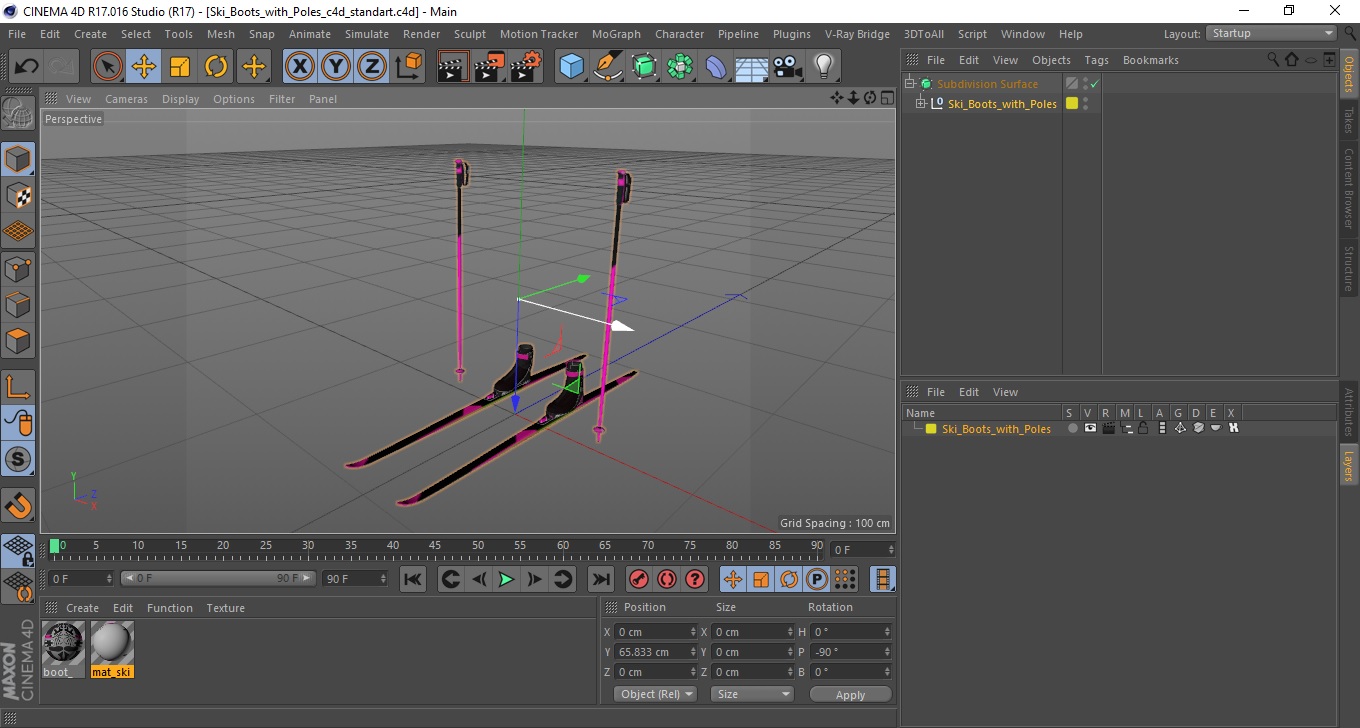Screen dimensions: 1360x728
Task: Open Edit Render Settings icon
Action: 525,67
